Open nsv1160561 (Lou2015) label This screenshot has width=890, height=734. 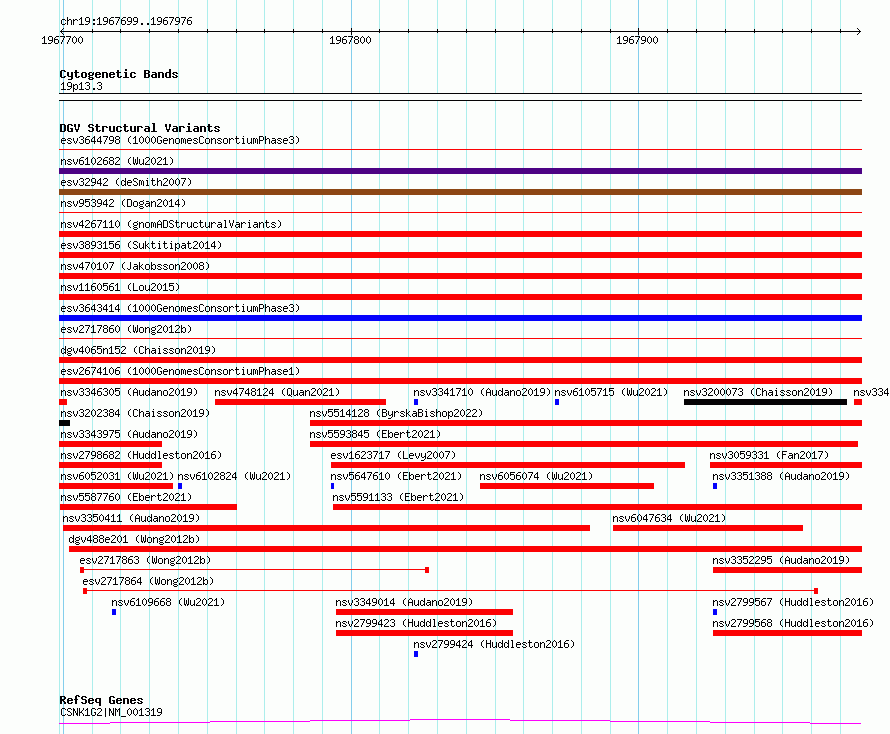(120, 287)
